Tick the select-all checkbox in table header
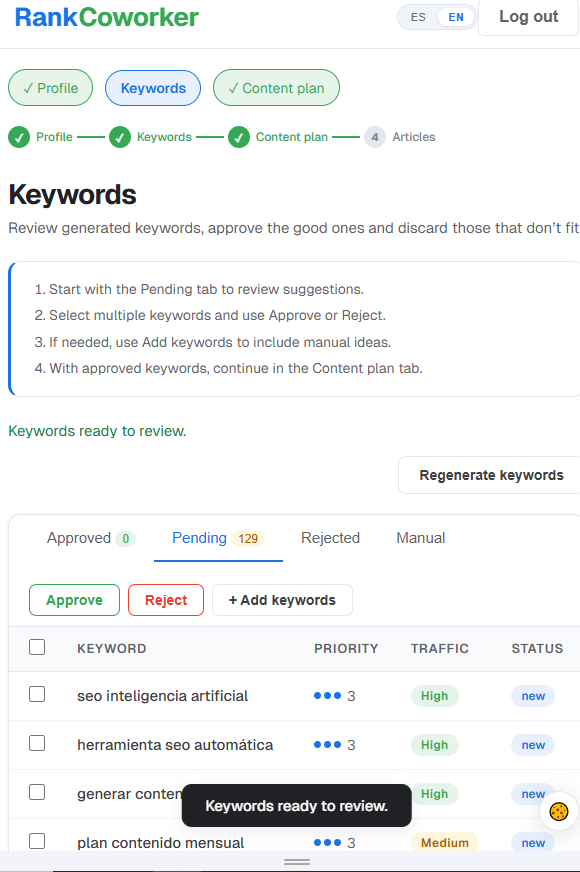 tap(37, 647)
